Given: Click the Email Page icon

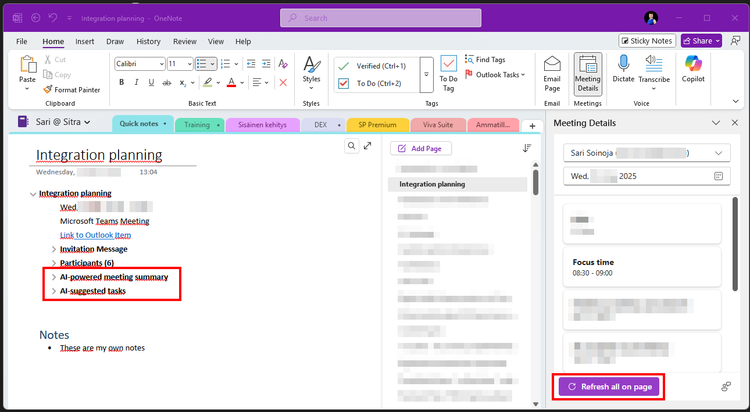Looking at the screenshot, I should coord(552,74).
